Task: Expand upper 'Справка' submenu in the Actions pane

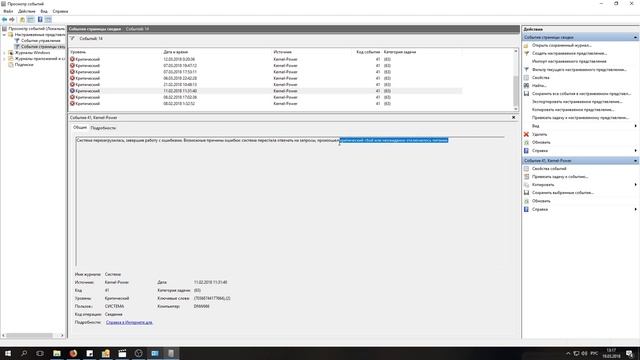Action: [635, 151]
